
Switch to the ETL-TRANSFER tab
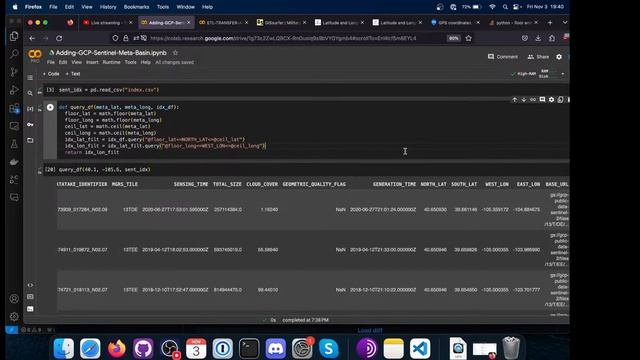point(223,22)
